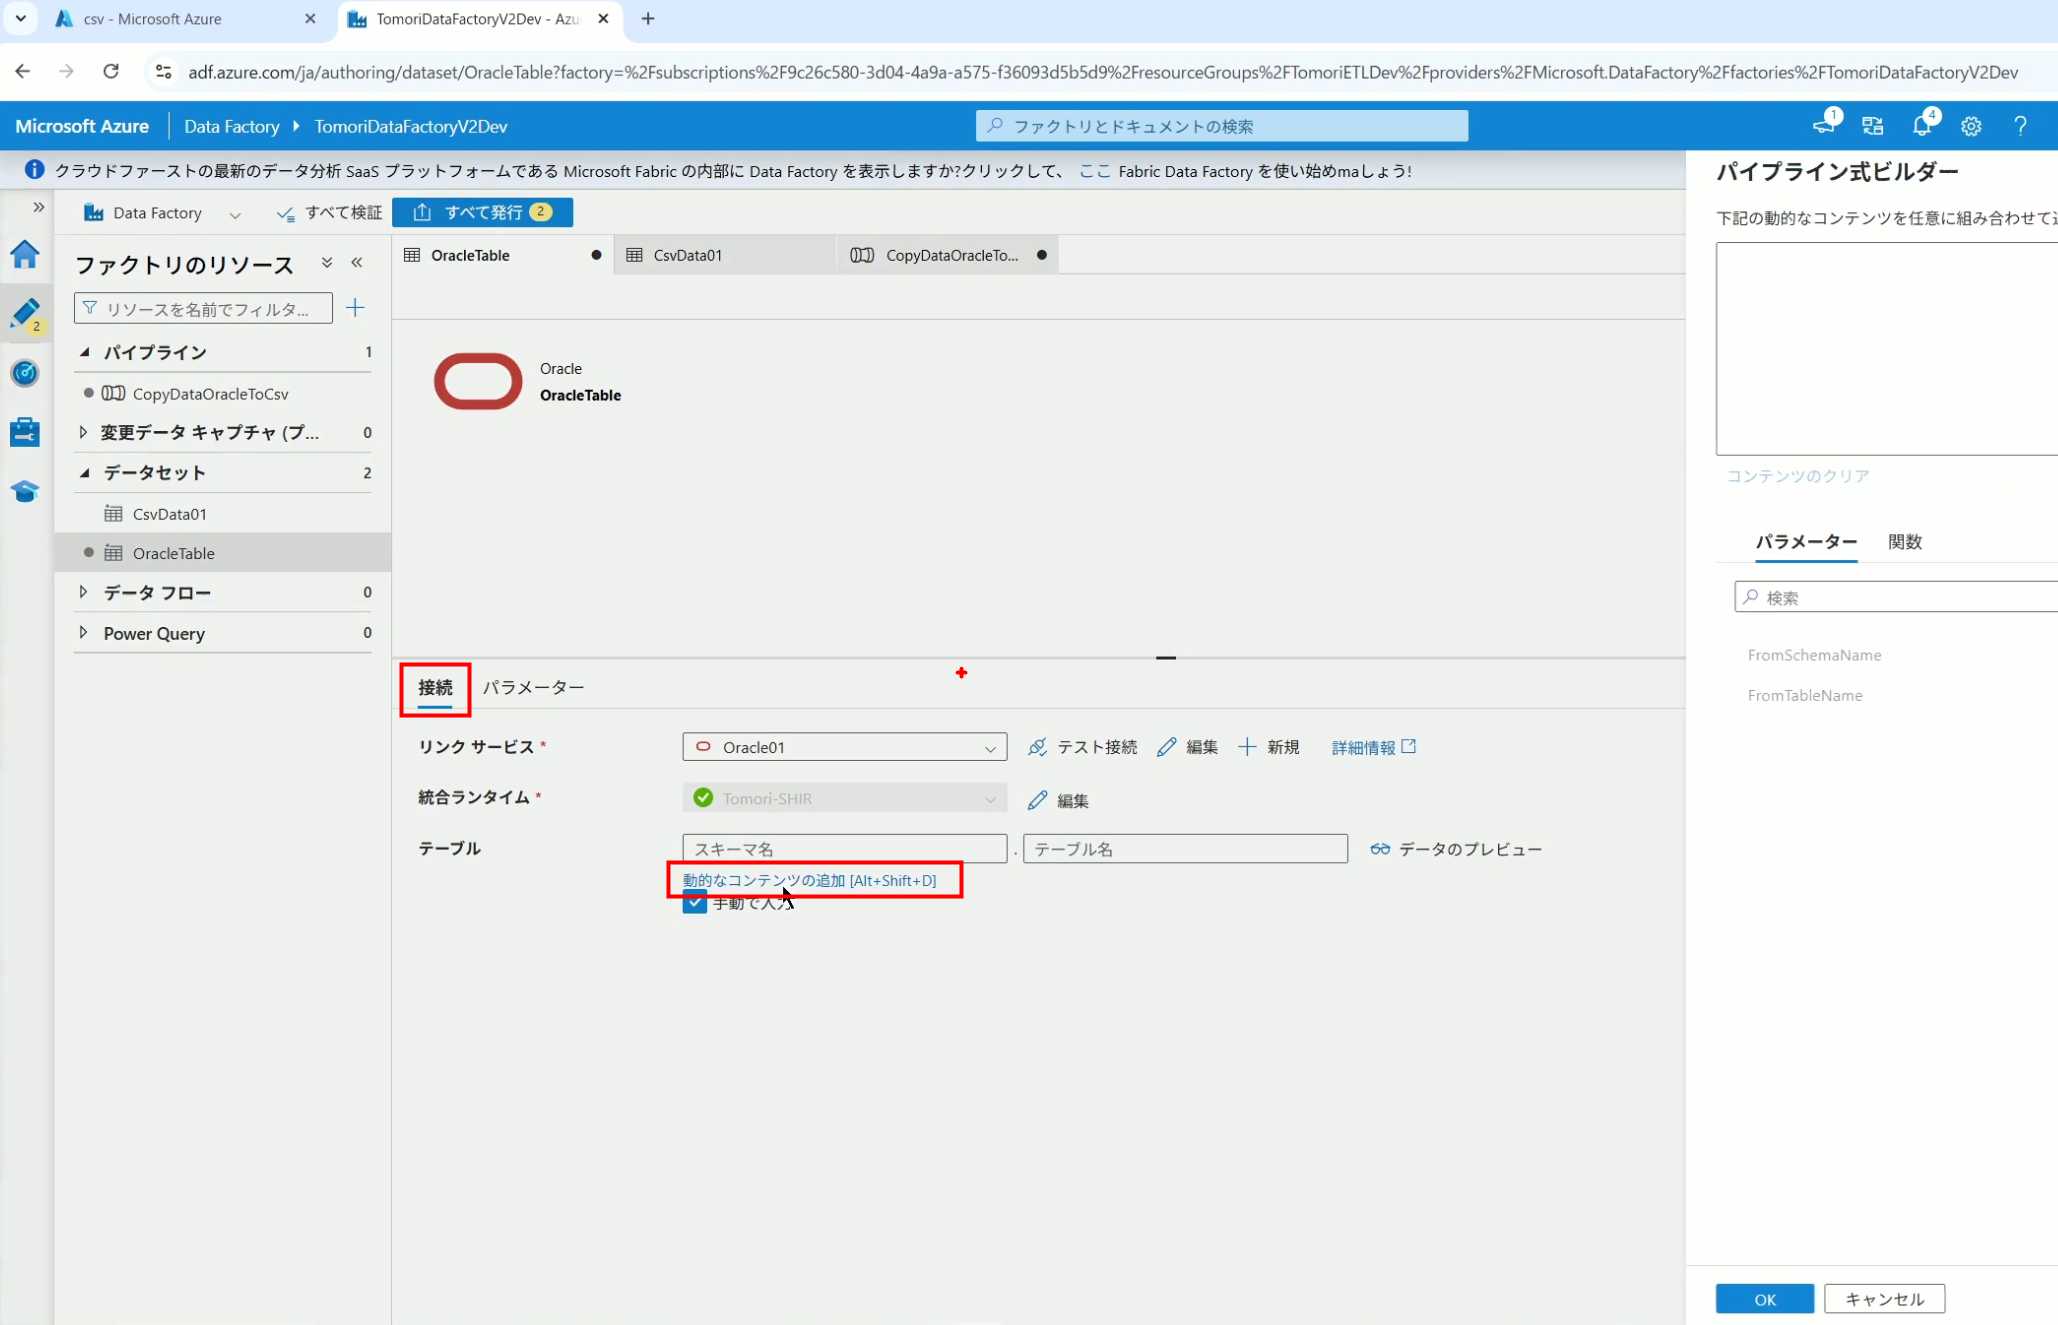The height and width of the screenshot is (1325, 2058).
Task: Click the Monitor gauge icon in sidebar
Action: coord(25,373)
